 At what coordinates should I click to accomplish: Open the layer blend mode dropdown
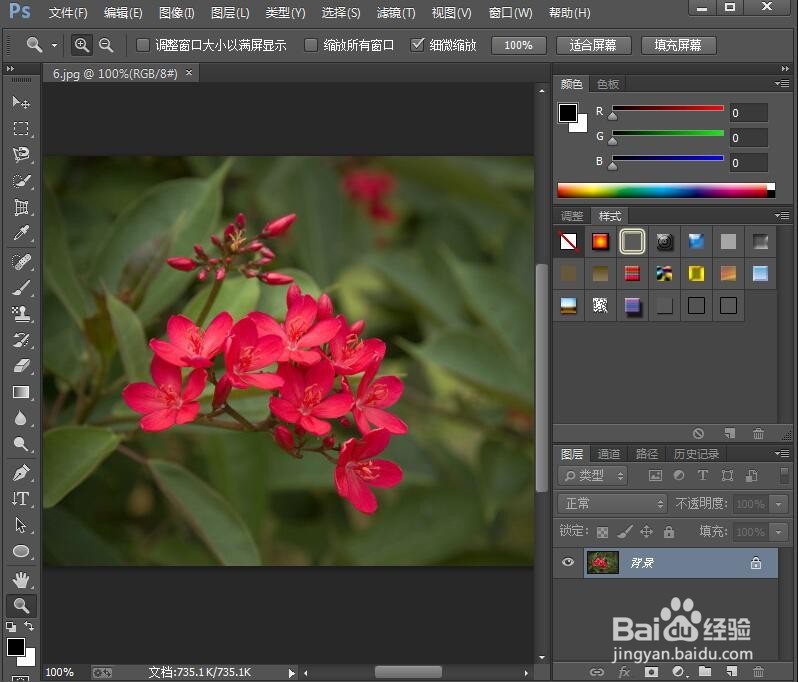click(x=612, y=504)
